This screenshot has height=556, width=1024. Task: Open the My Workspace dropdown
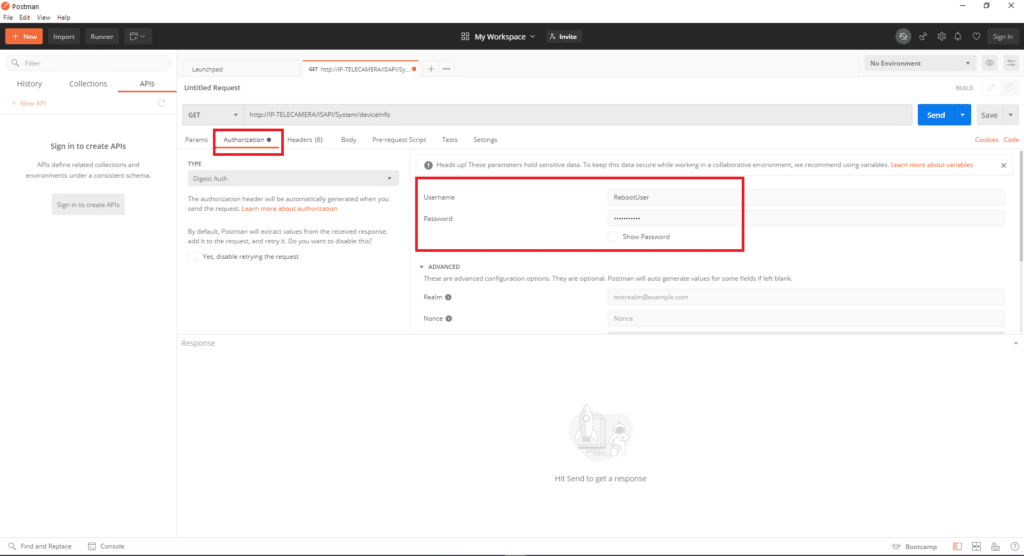[498, 37]
